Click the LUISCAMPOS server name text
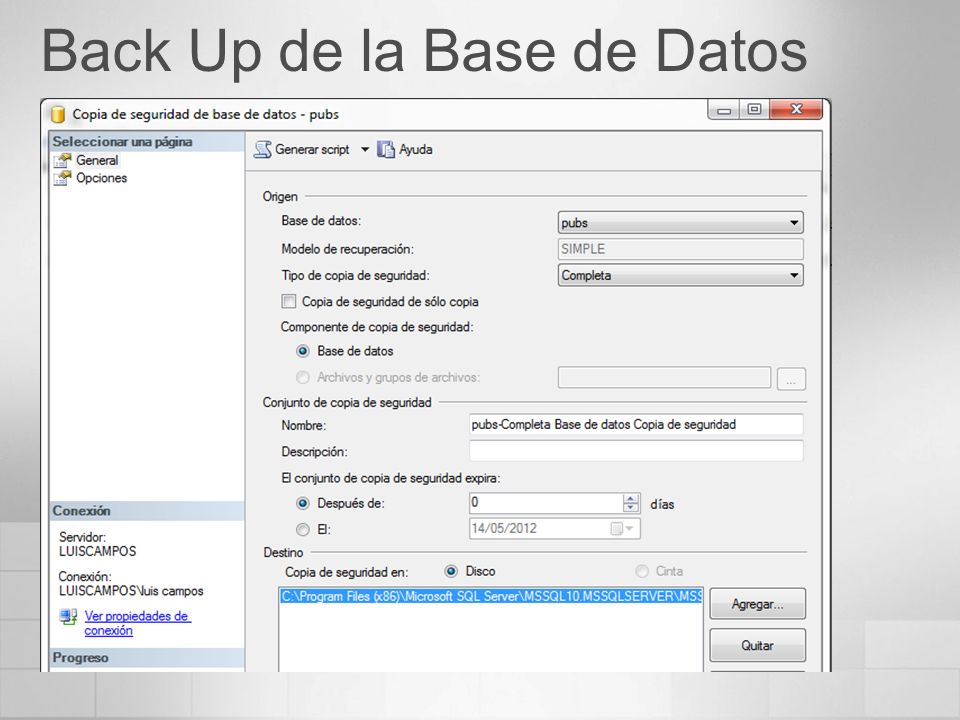The image size is (960, 720). 98,552
